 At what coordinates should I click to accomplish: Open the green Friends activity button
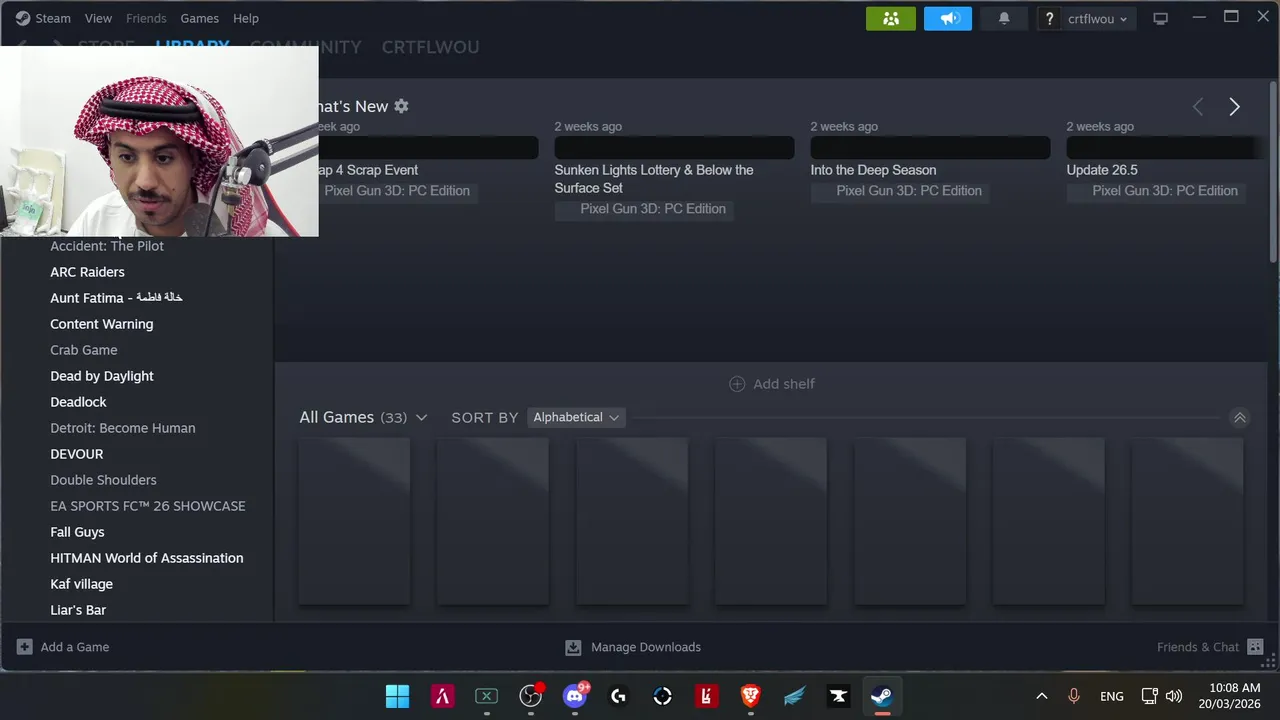(x=891, y=18)
